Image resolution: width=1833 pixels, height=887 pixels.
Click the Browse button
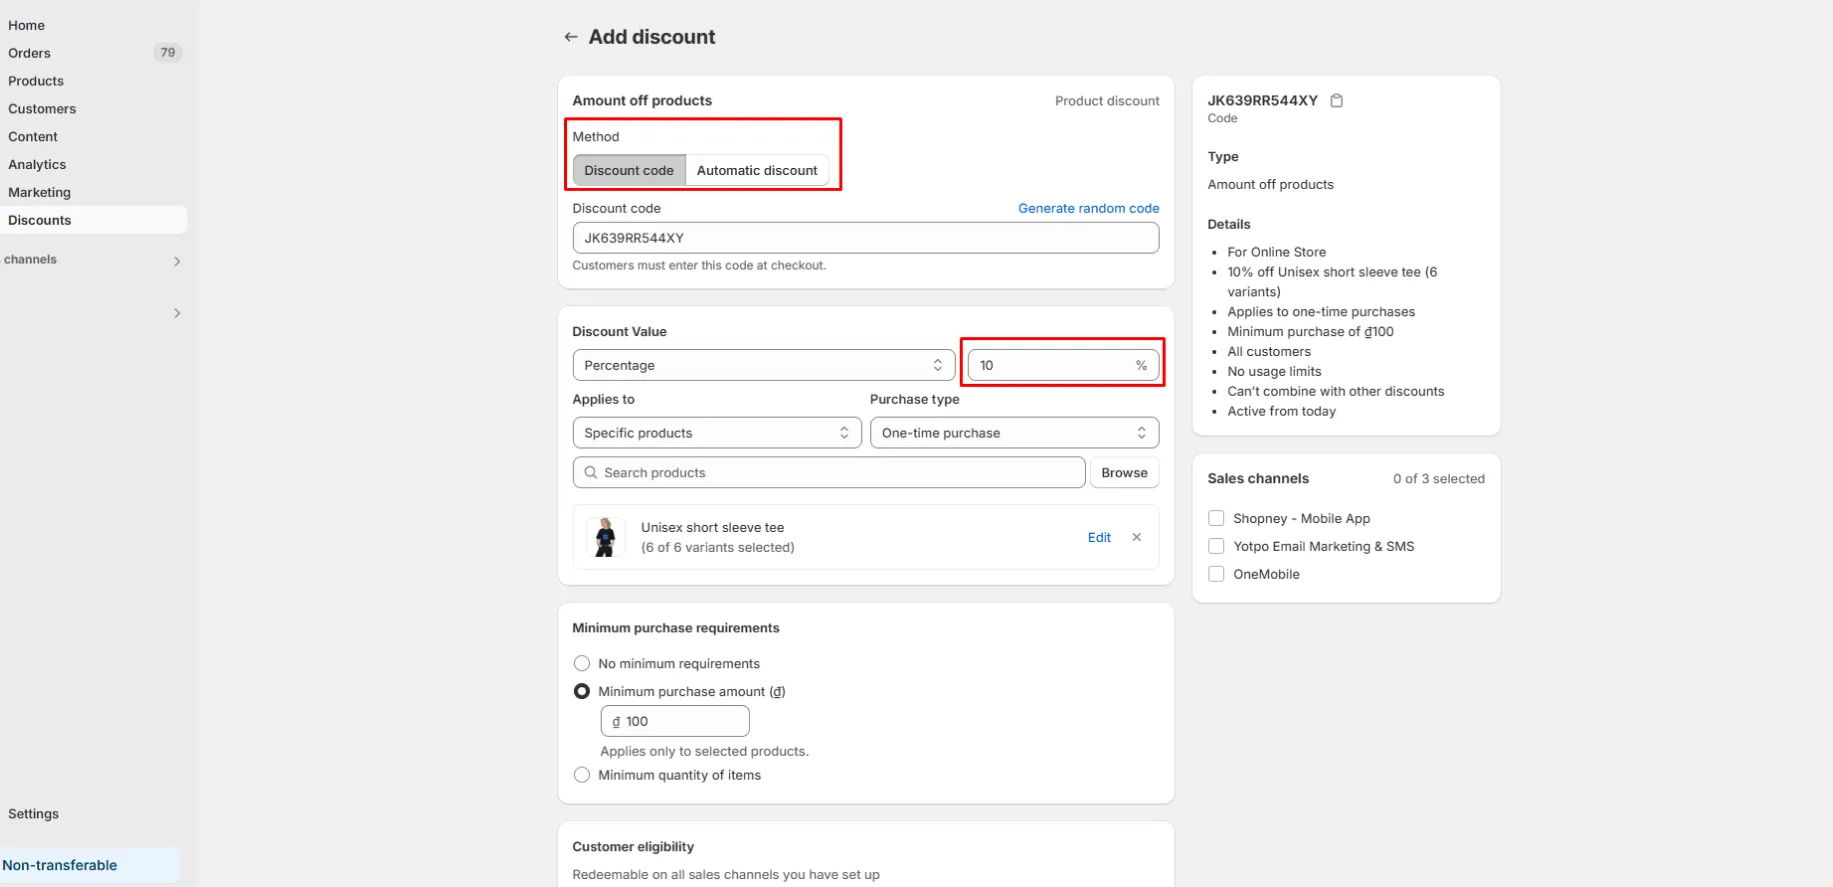point(1124,472)
